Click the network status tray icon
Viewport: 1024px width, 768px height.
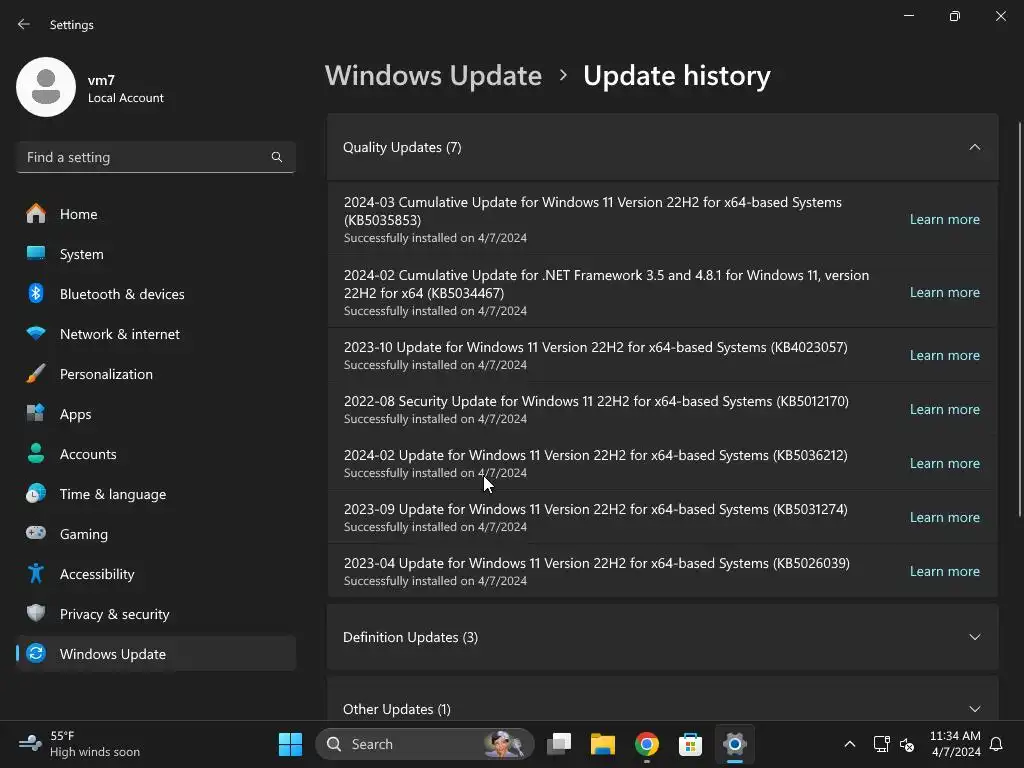(882, 744)
